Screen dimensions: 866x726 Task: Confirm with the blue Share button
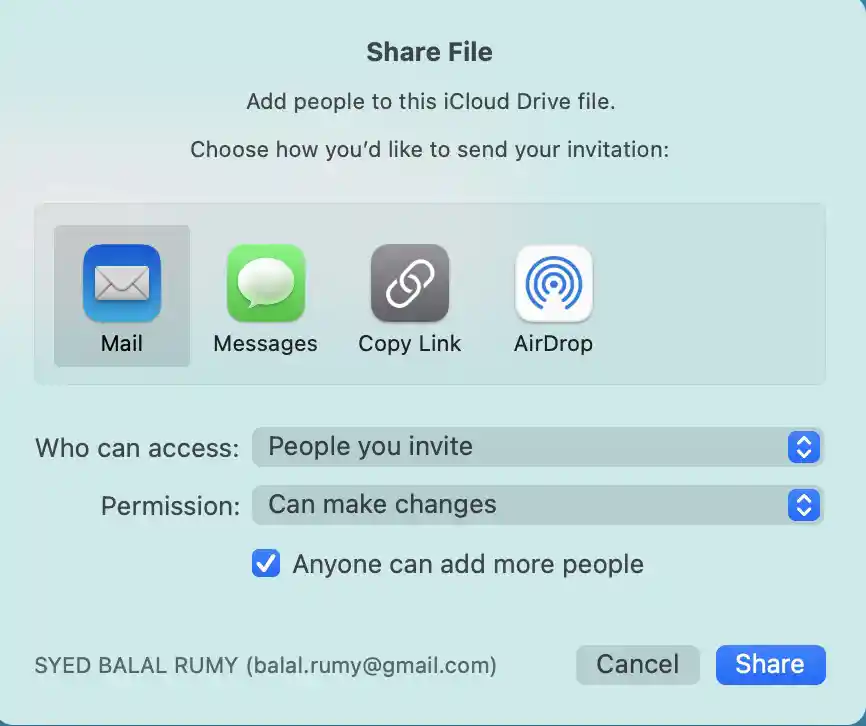click(770, 665)
